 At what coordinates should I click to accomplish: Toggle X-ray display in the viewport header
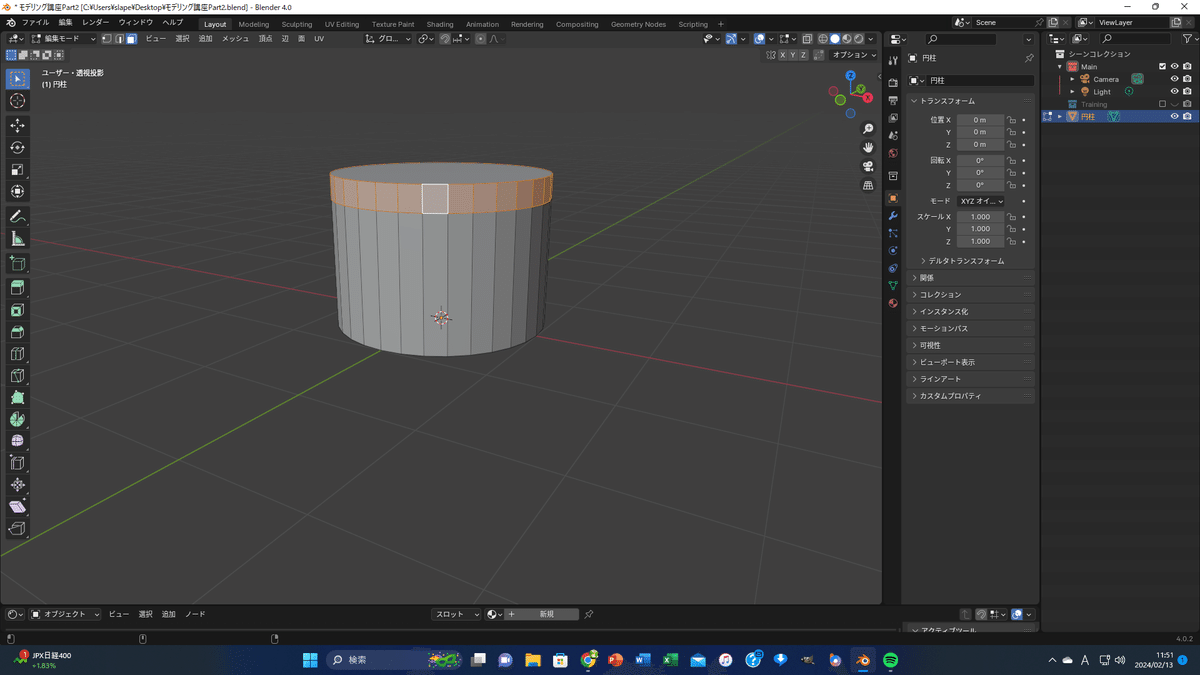pos(809,39)
